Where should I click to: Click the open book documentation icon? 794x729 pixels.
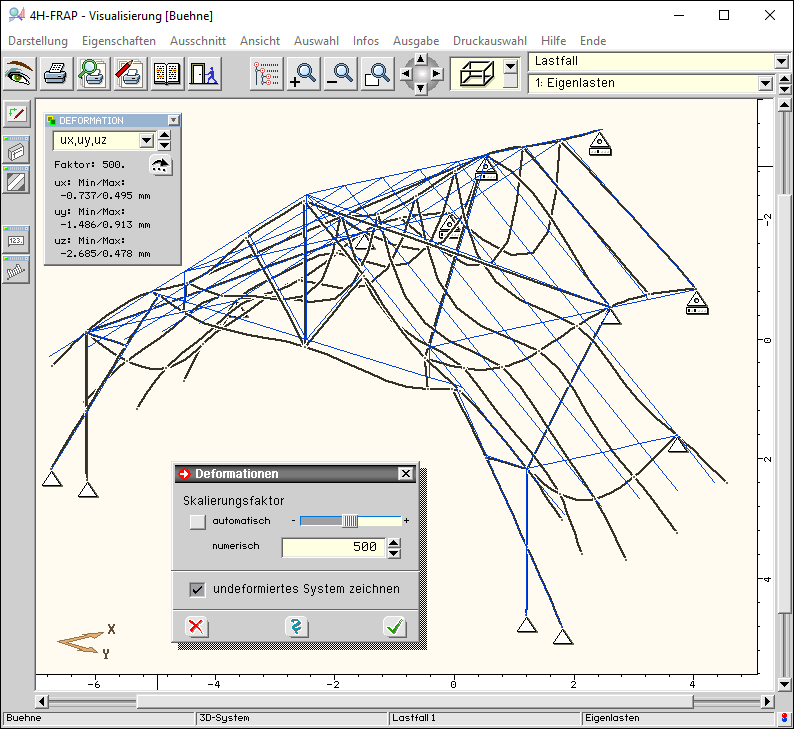coord(166,74)
